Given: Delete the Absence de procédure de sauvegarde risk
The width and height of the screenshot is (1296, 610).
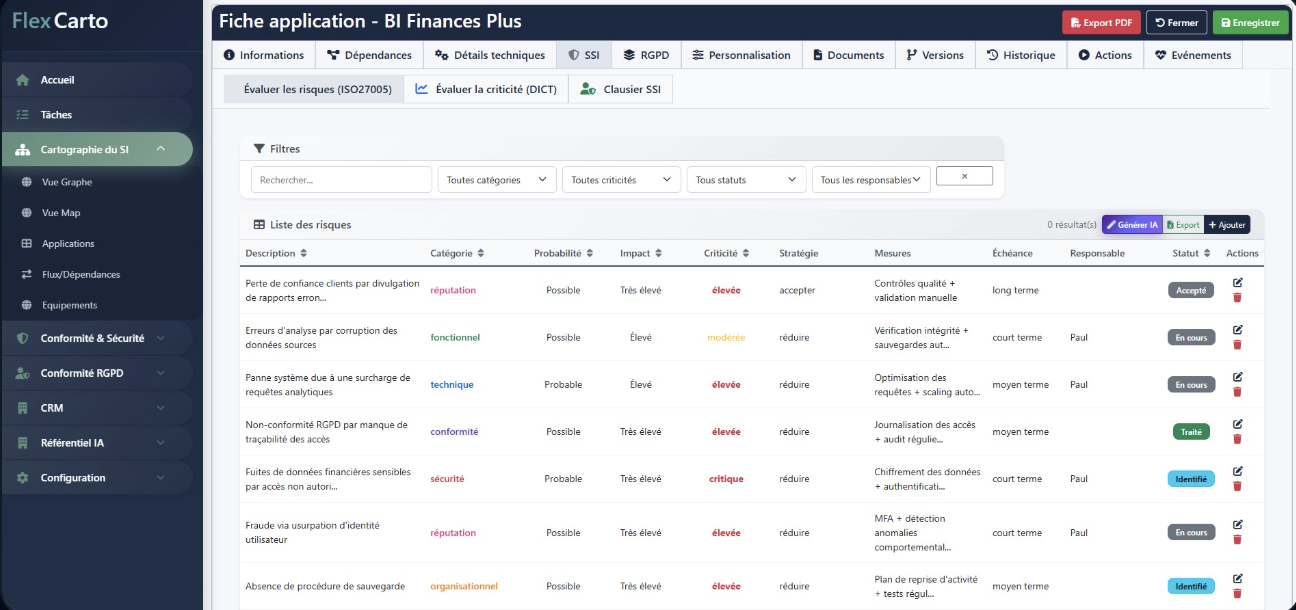Looking at the screenshot, I should click(1237, 593).
